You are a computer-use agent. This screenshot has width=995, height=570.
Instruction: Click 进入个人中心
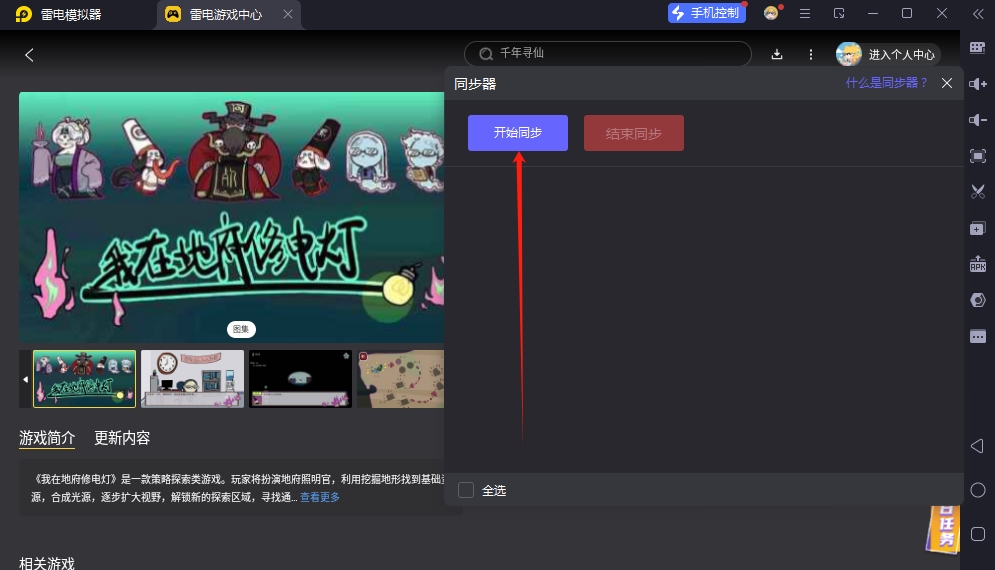click(x=901, y=55)
